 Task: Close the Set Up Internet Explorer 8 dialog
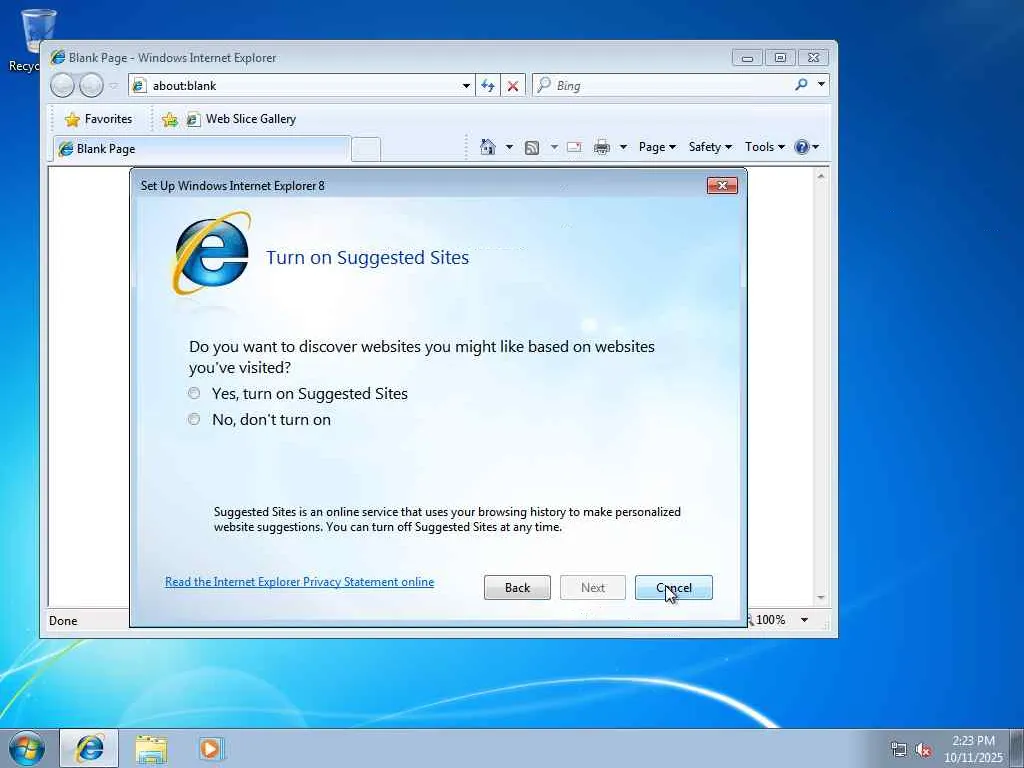[722, 185]
